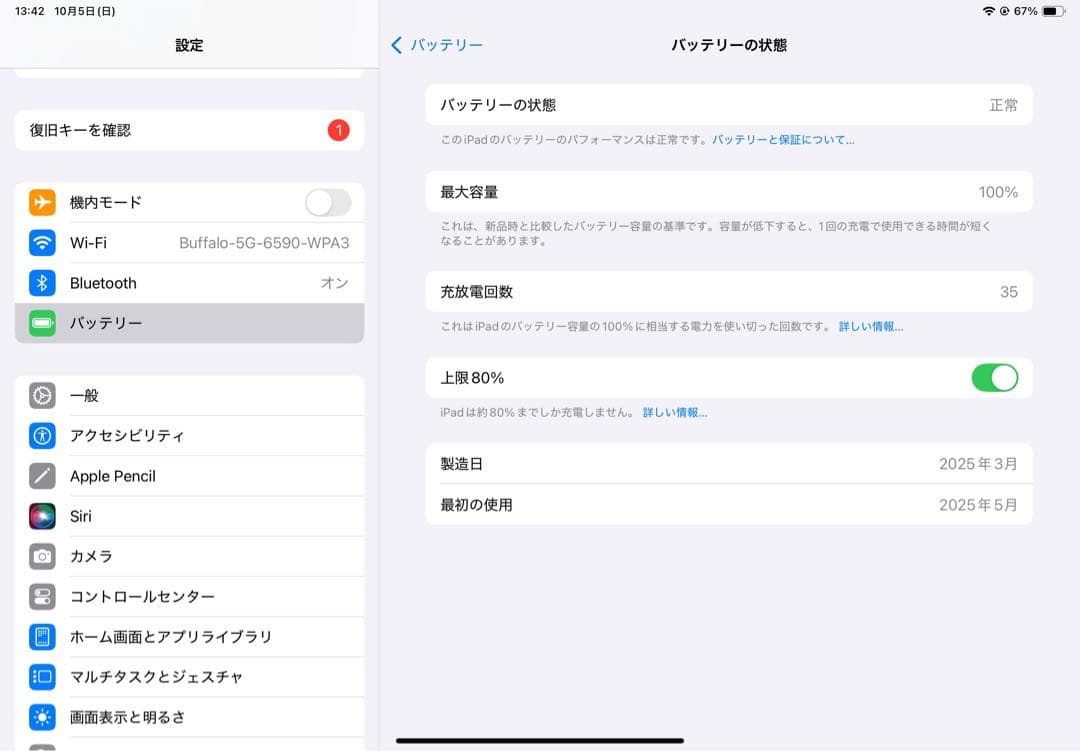Image resolution: width=1080 pixels, height=751 pixels.
Task: Select マルチタスクとジェスチャ row
Action: pos(190,677)
